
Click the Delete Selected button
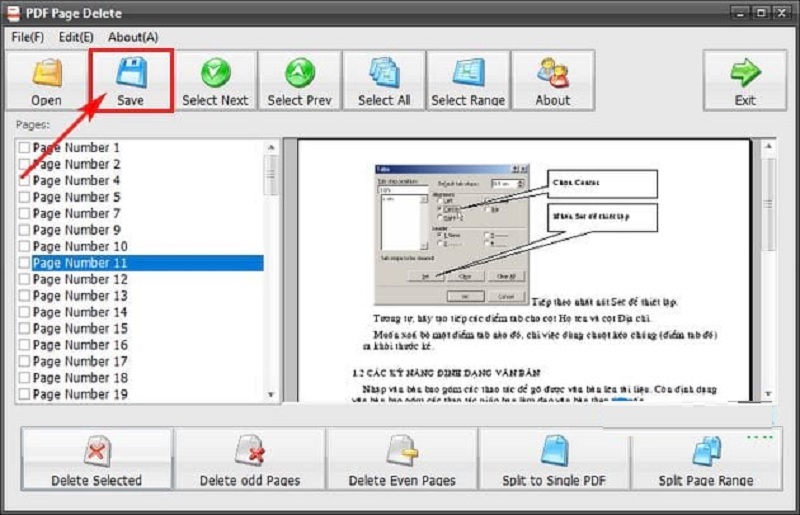coord(96,461)
